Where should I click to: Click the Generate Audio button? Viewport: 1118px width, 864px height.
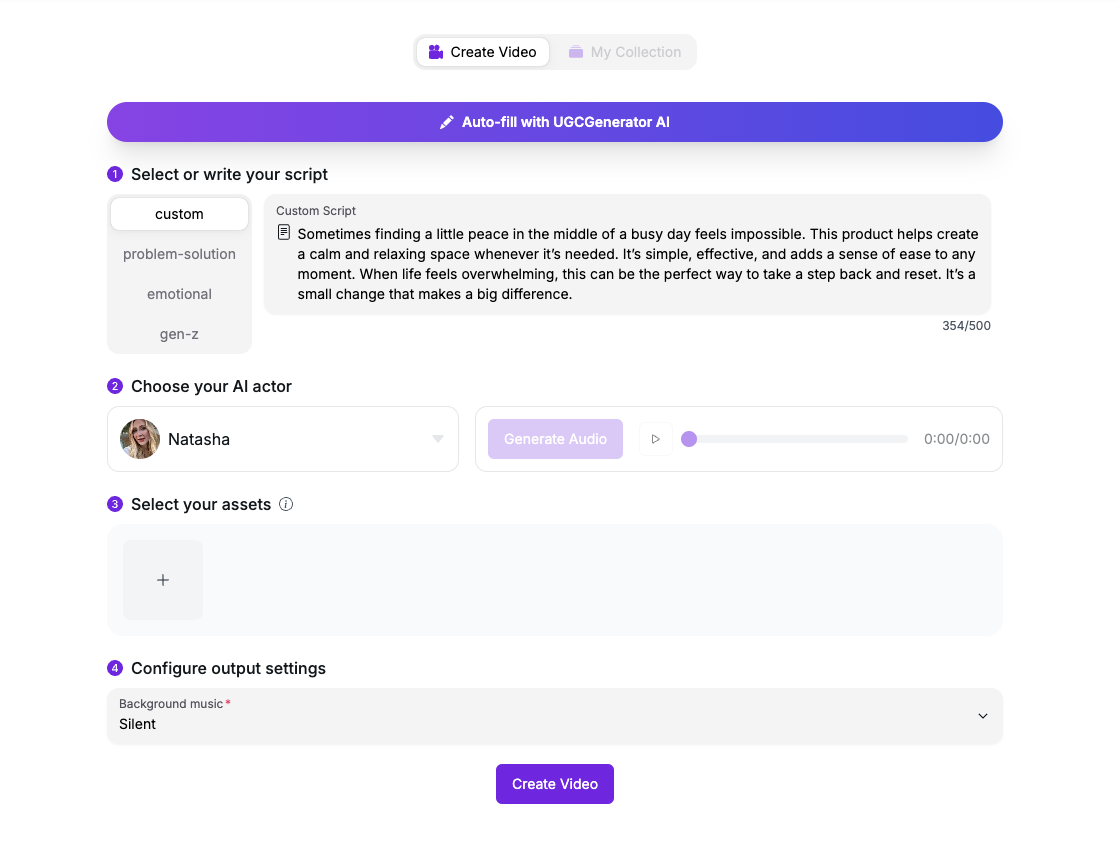point(555,439)
